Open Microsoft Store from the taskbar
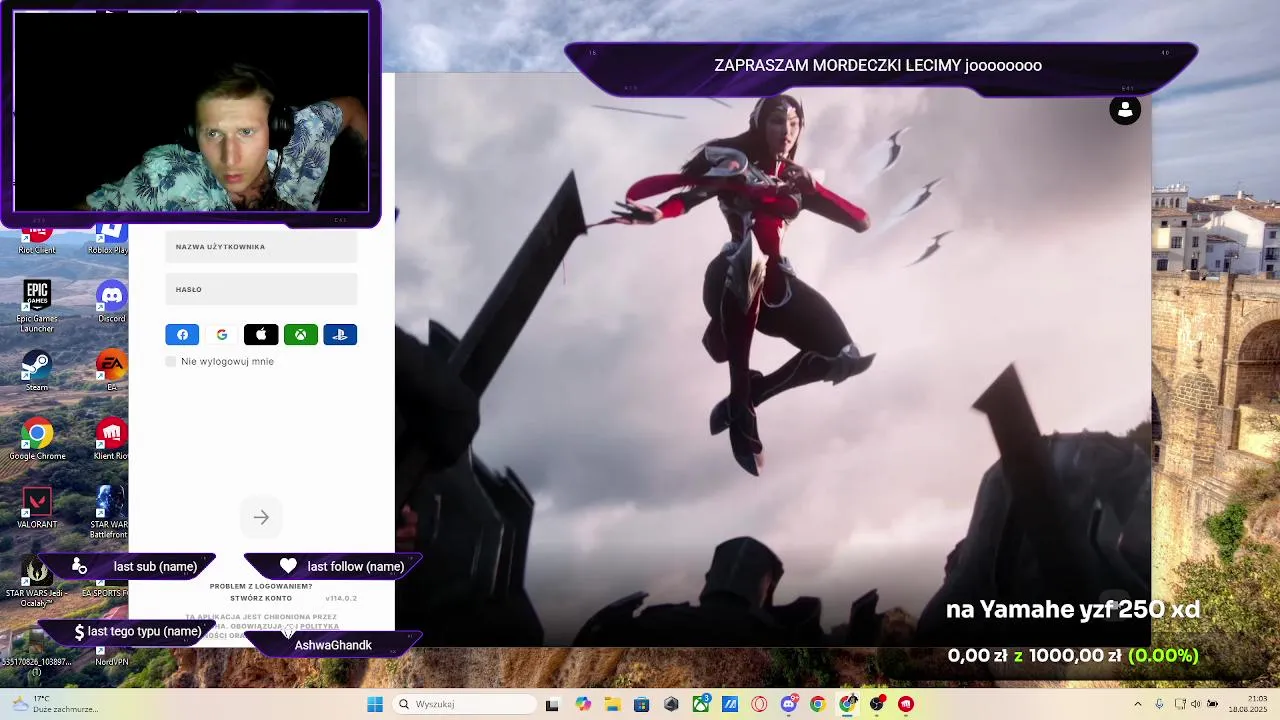 [x=642, y=704]
